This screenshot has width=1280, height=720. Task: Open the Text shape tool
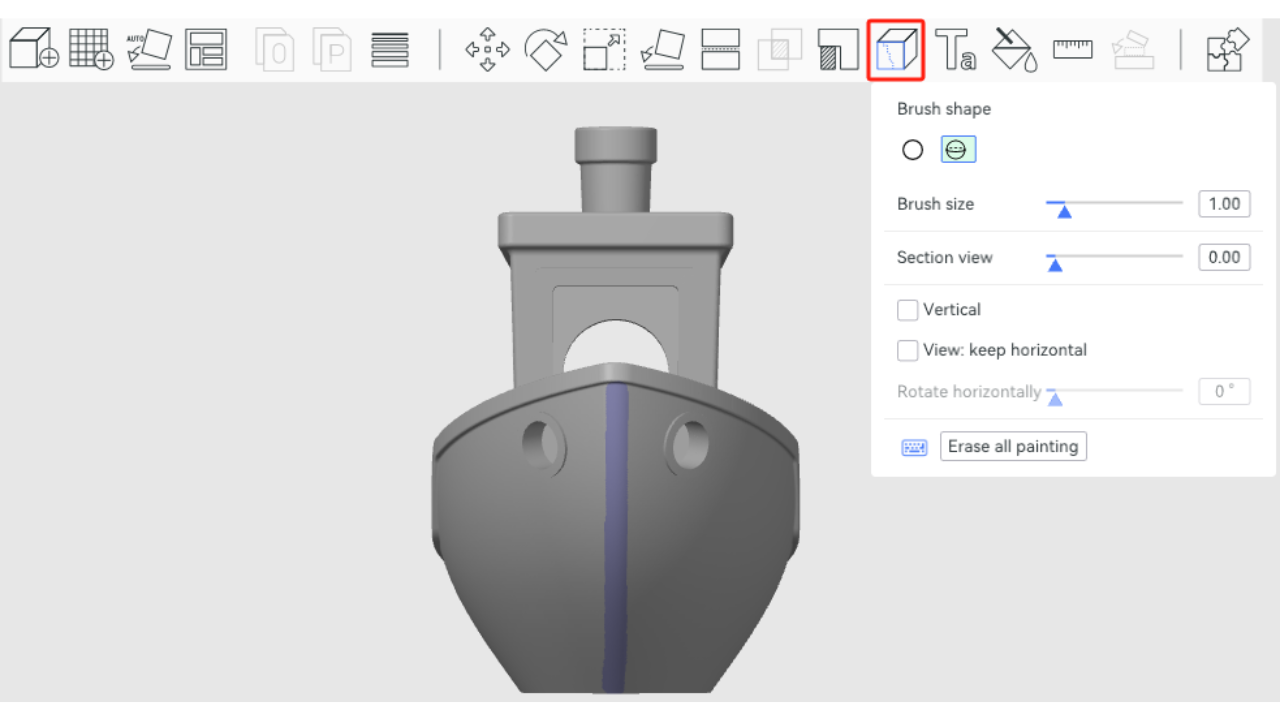[955, 49]
